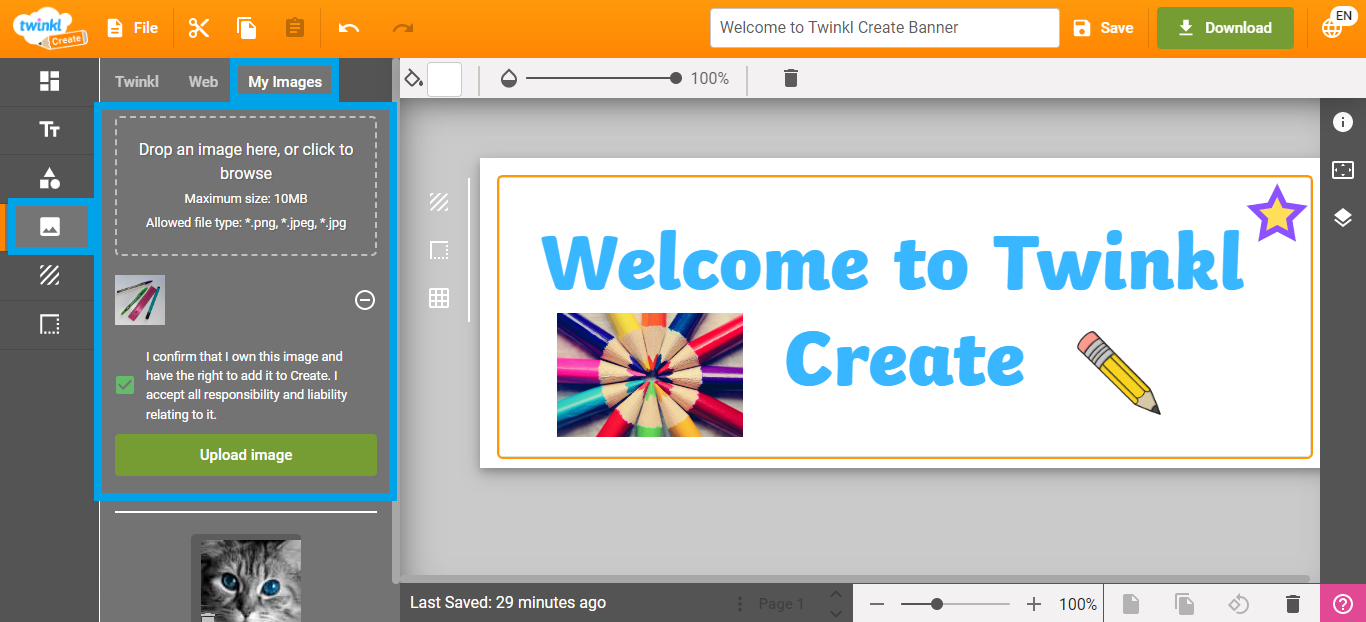Click the opacity droplet icon
This screenshot has width=1366, height=622.
click(x=509, y=79)
